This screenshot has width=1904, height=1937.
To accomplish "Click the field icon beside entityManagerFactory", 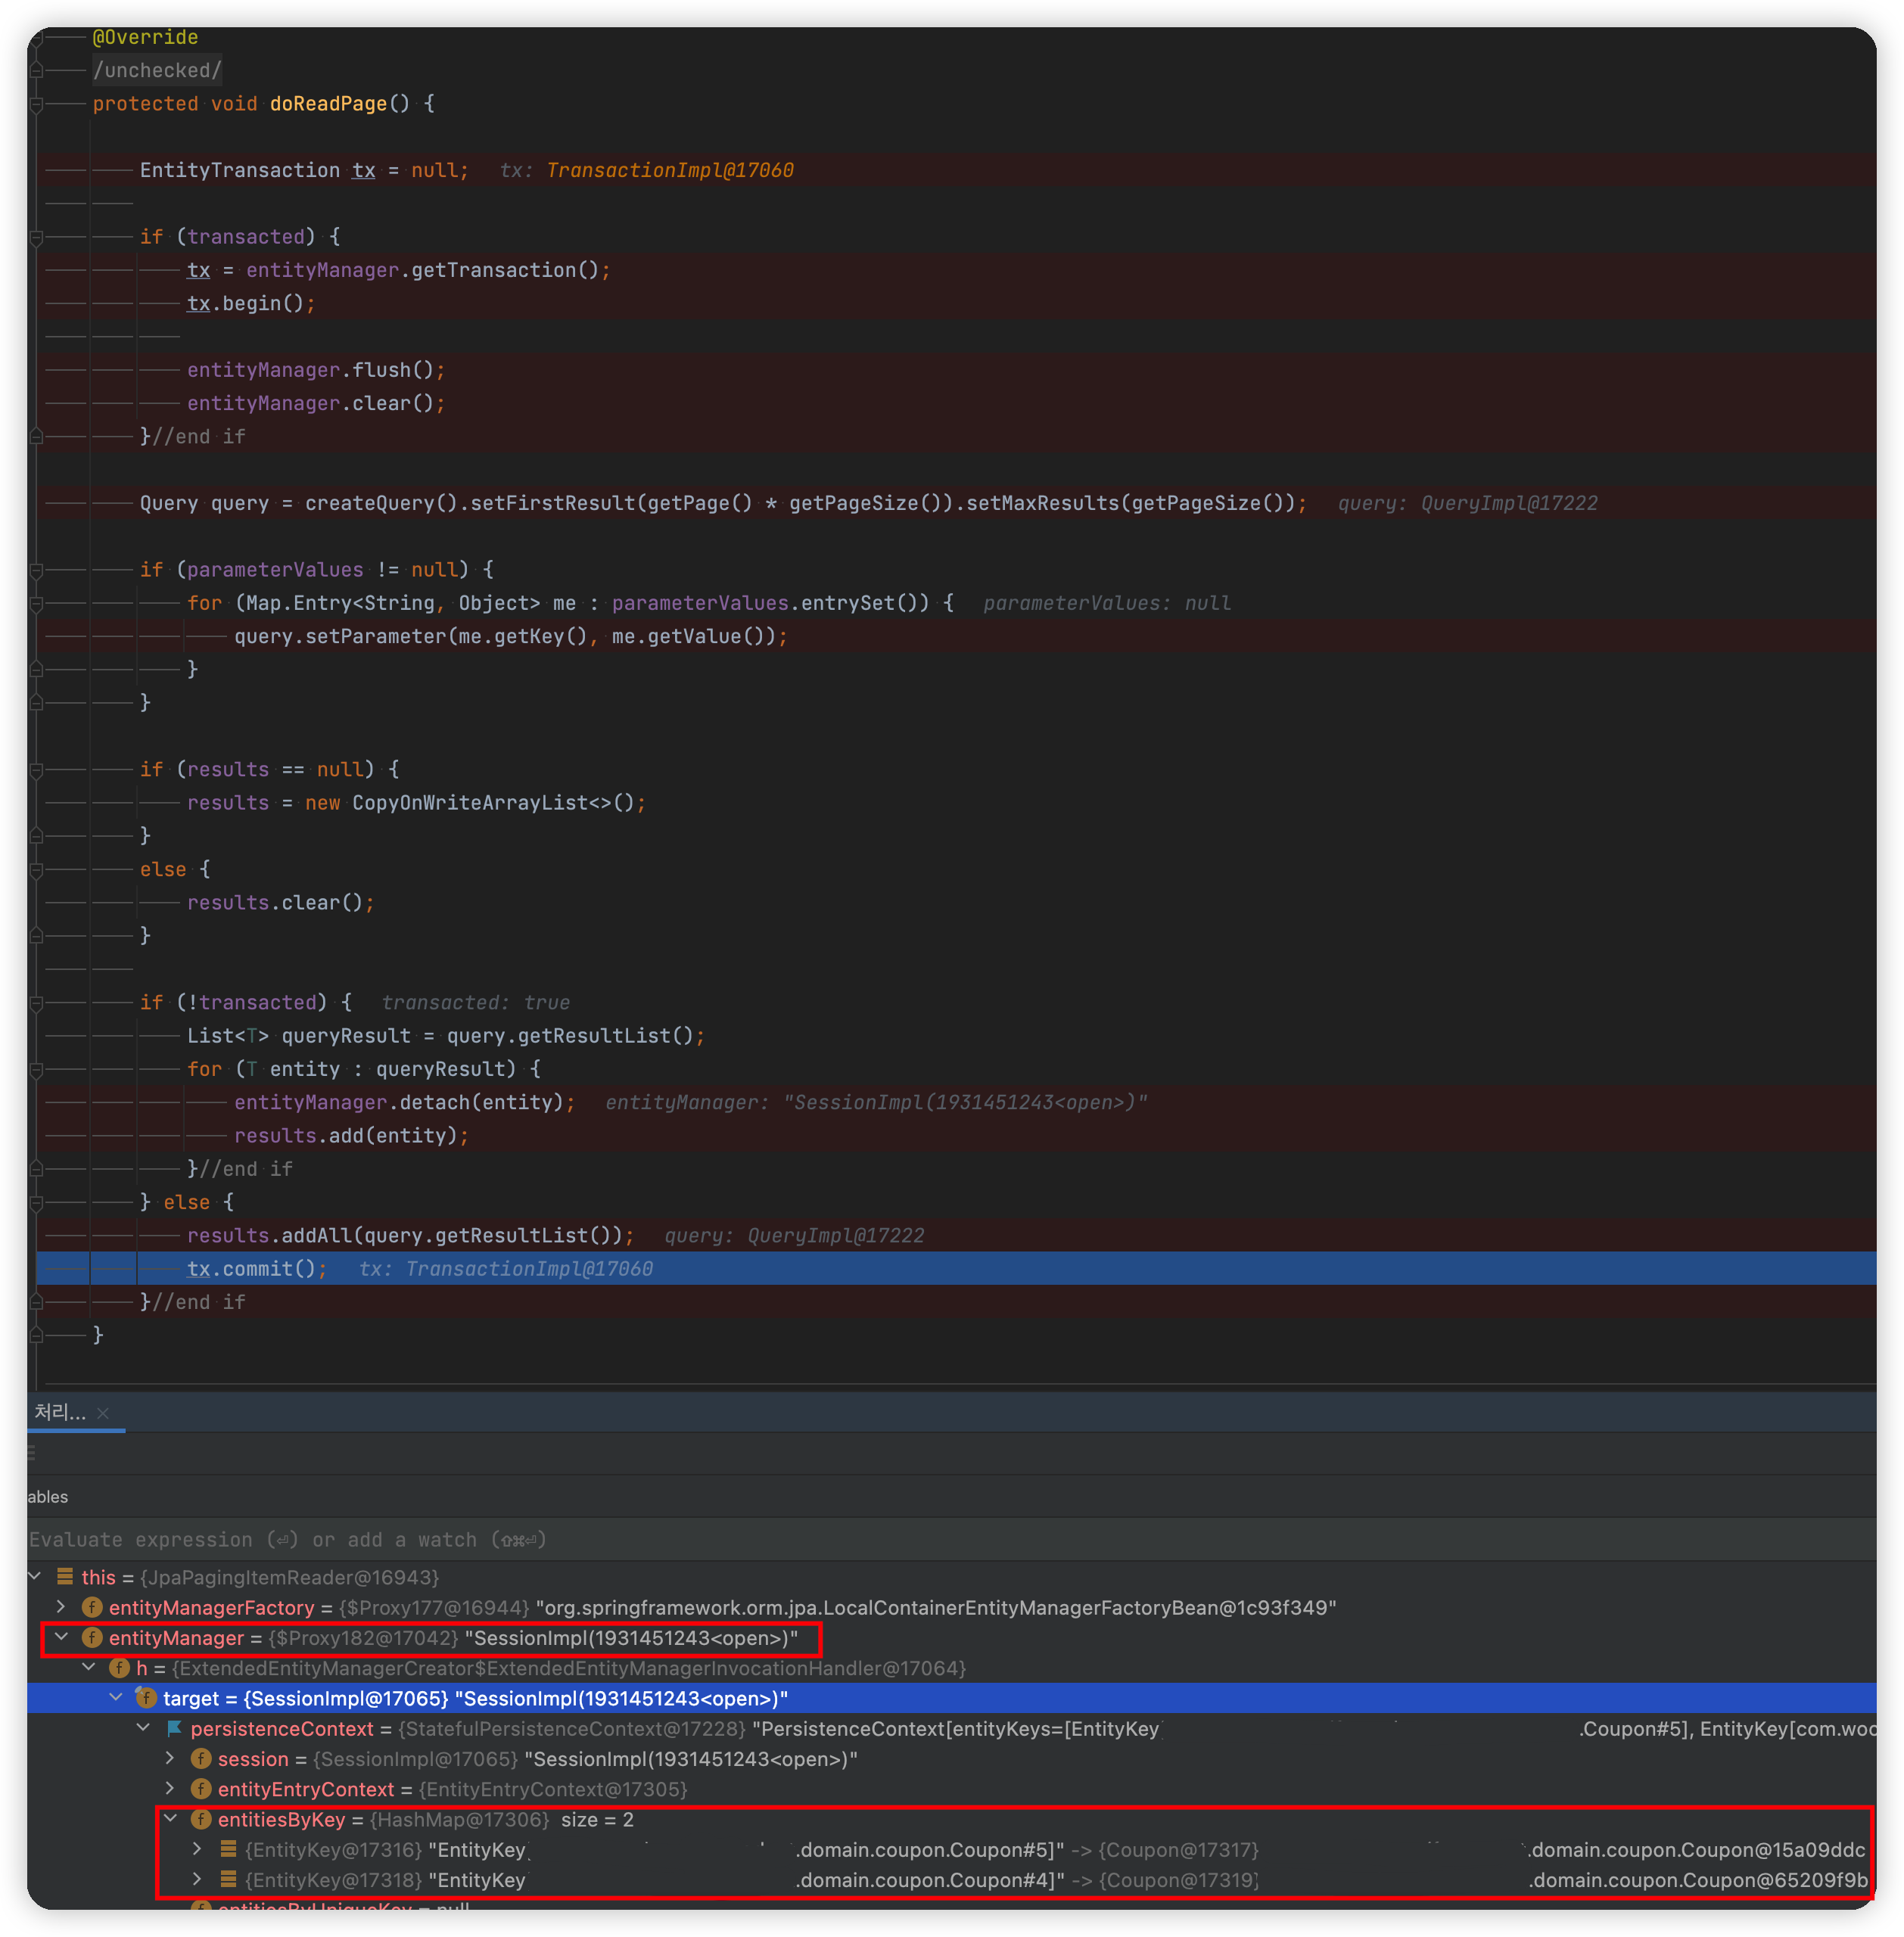I will click(92, 1607).
